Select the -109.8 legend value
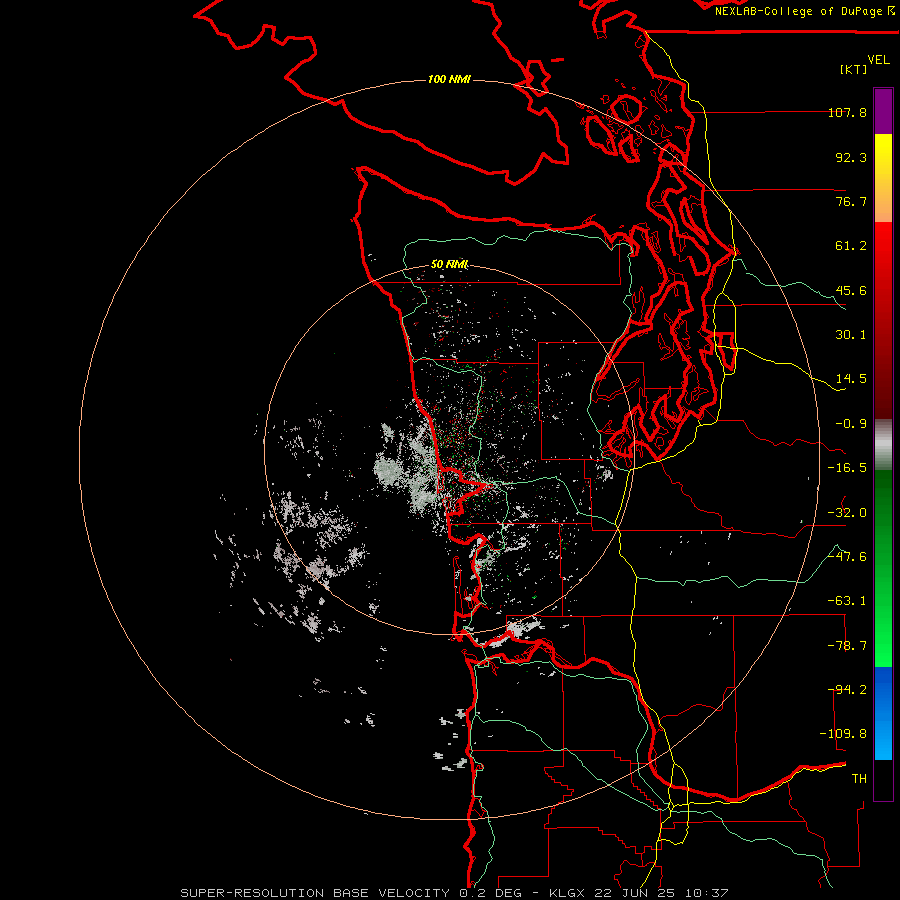 pos(843,734)
